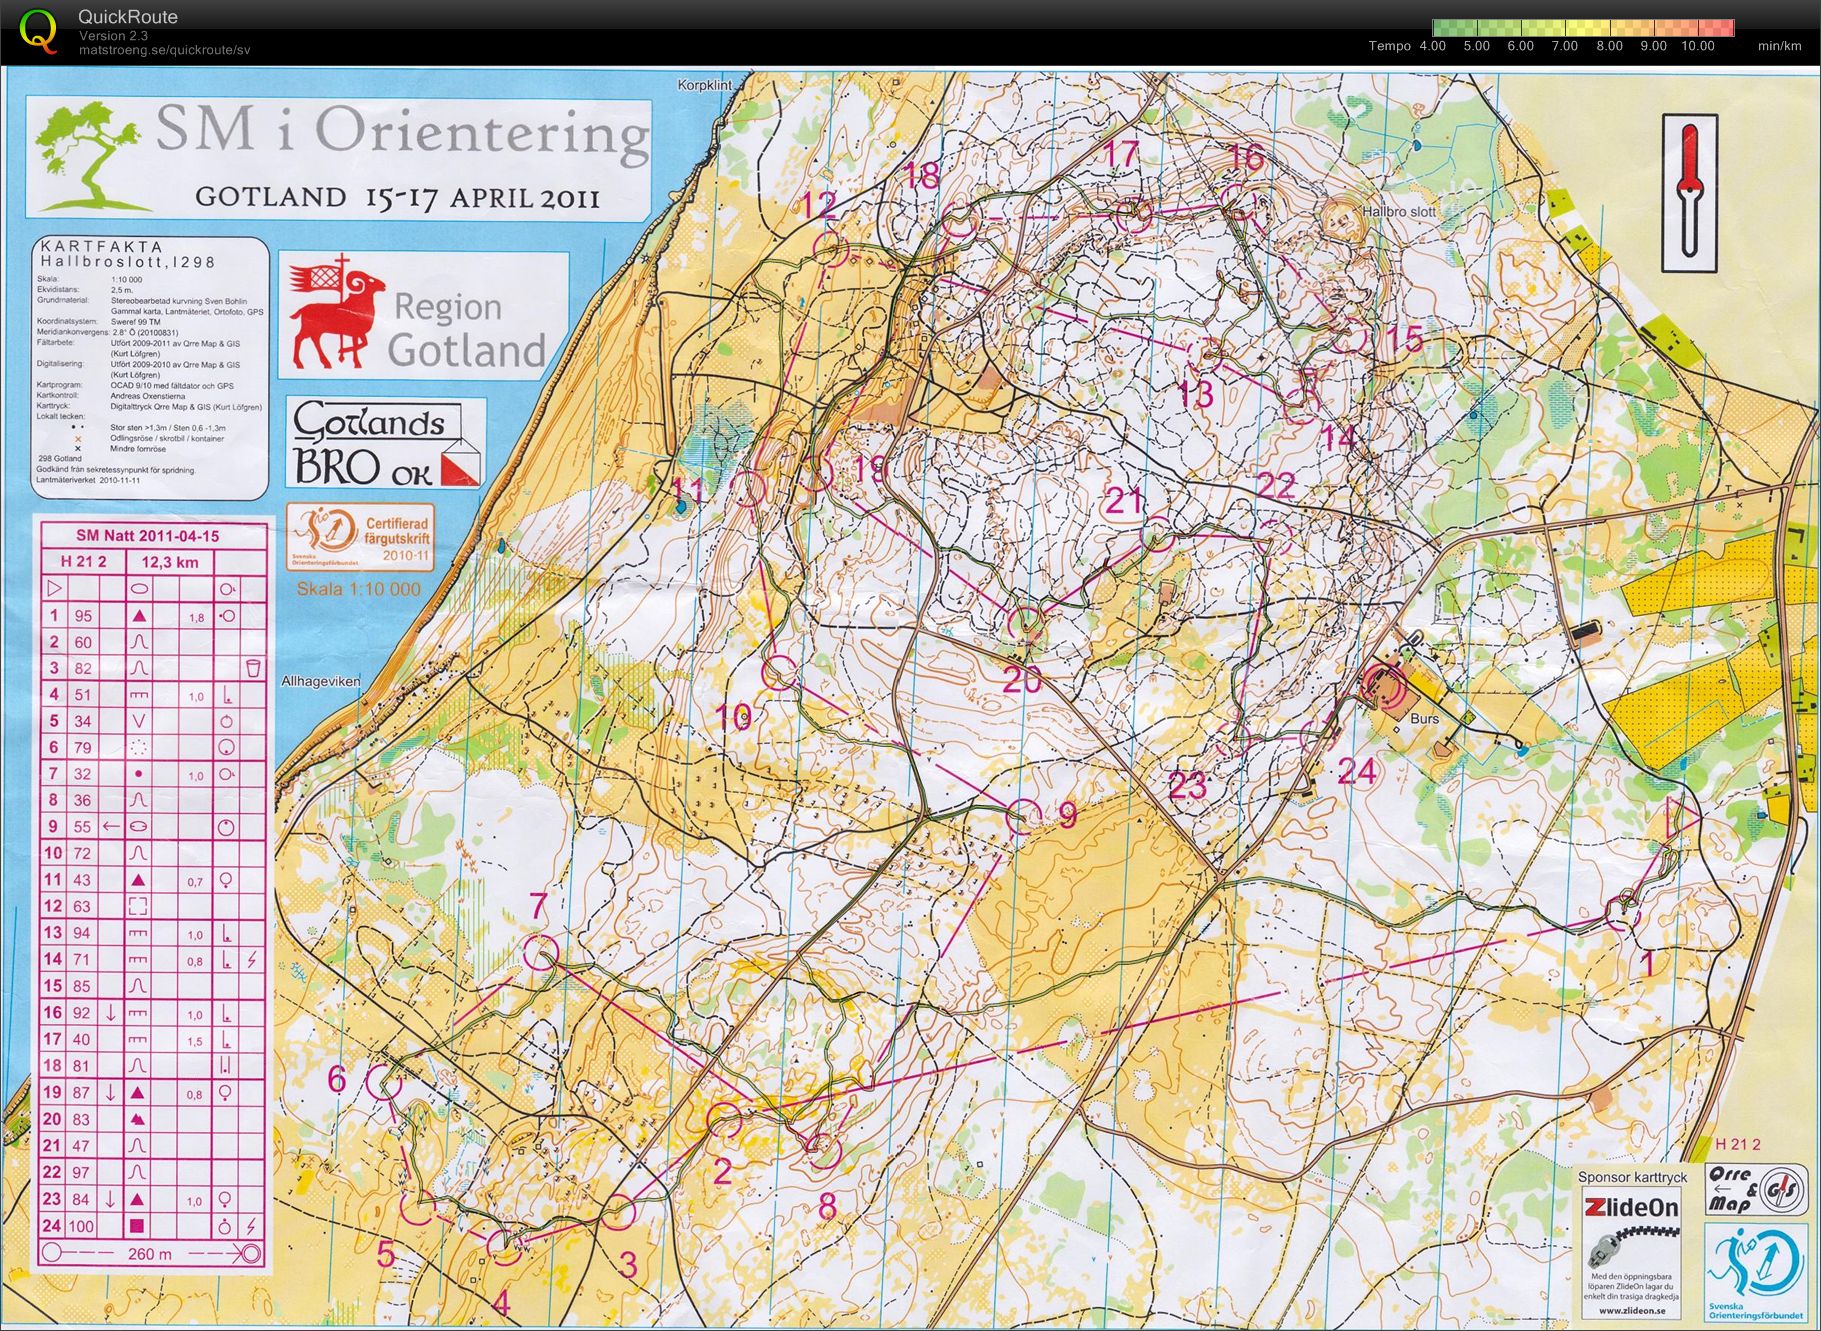
Task: Open the matstroeng.se/quickroute/sv link
Action: (x=164, y=50)
